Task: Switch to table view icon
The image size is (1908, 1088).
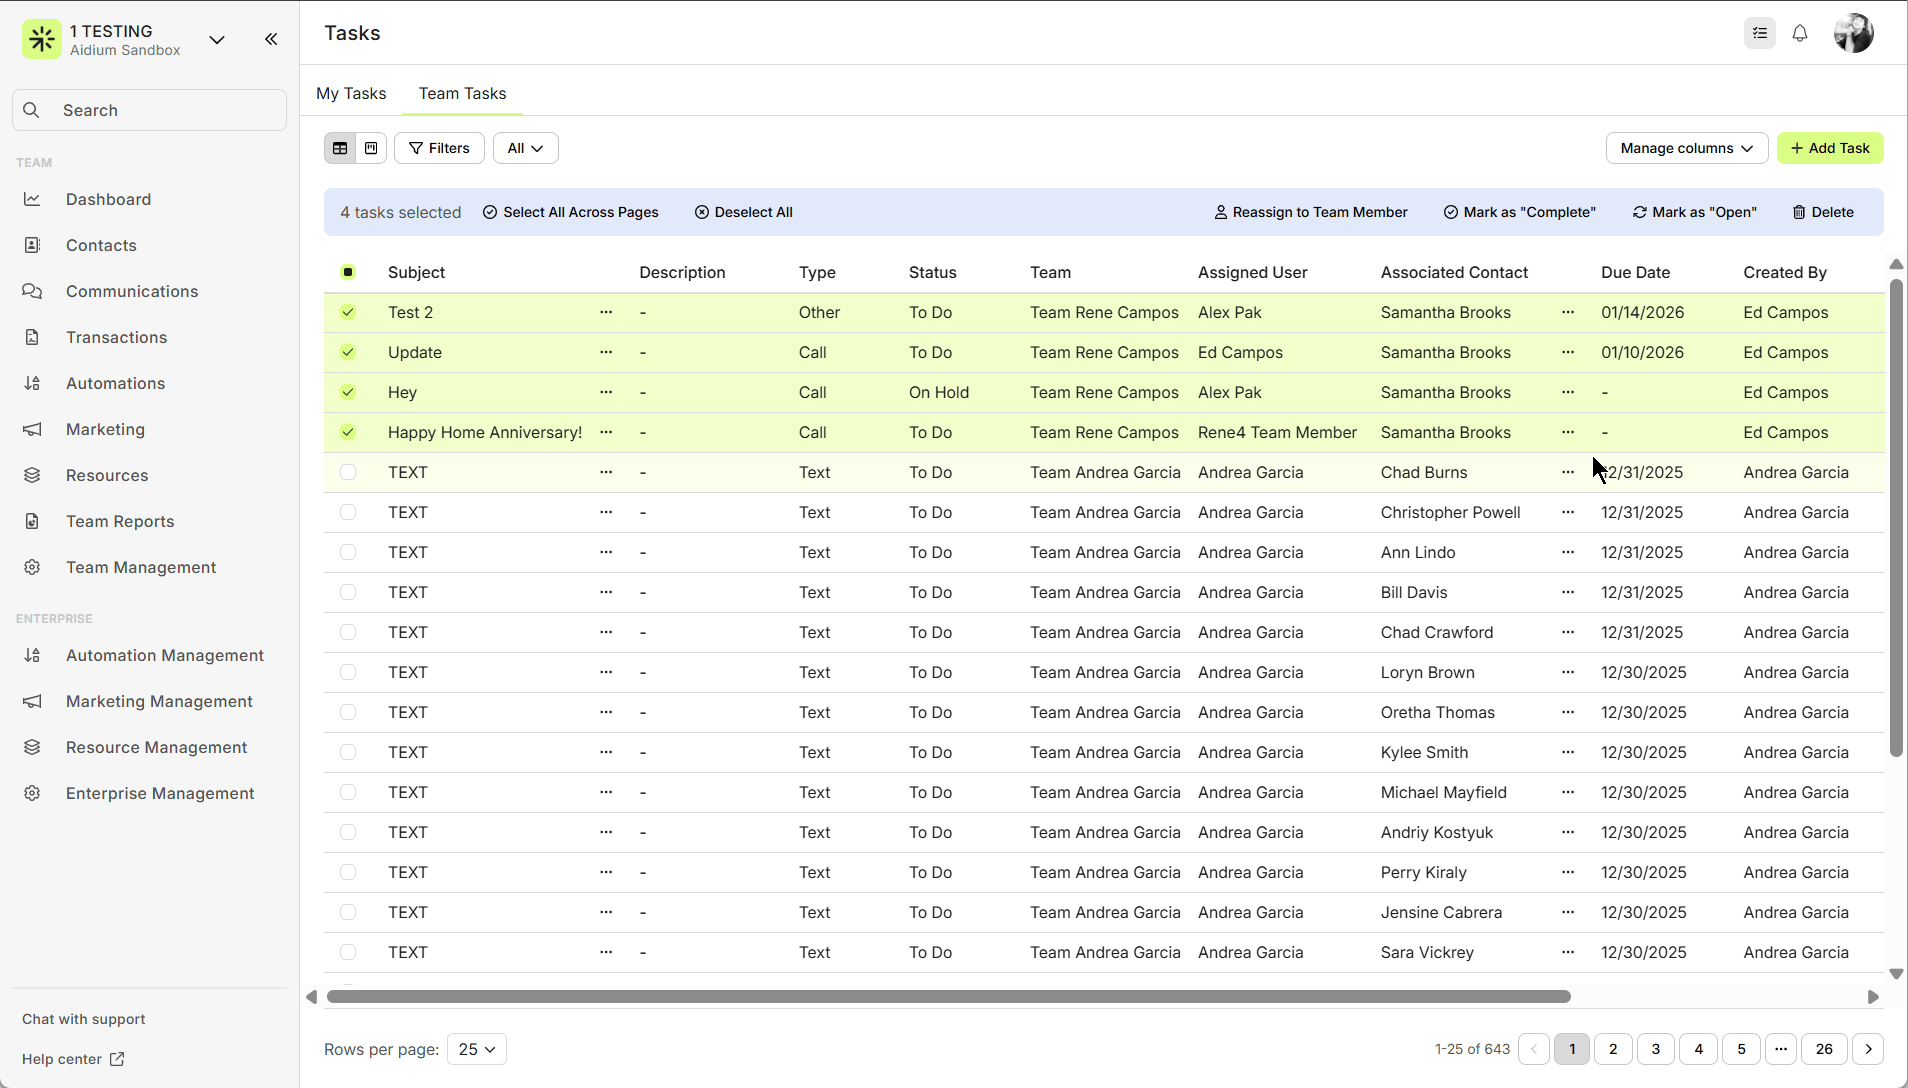Action: pos(340,148)
